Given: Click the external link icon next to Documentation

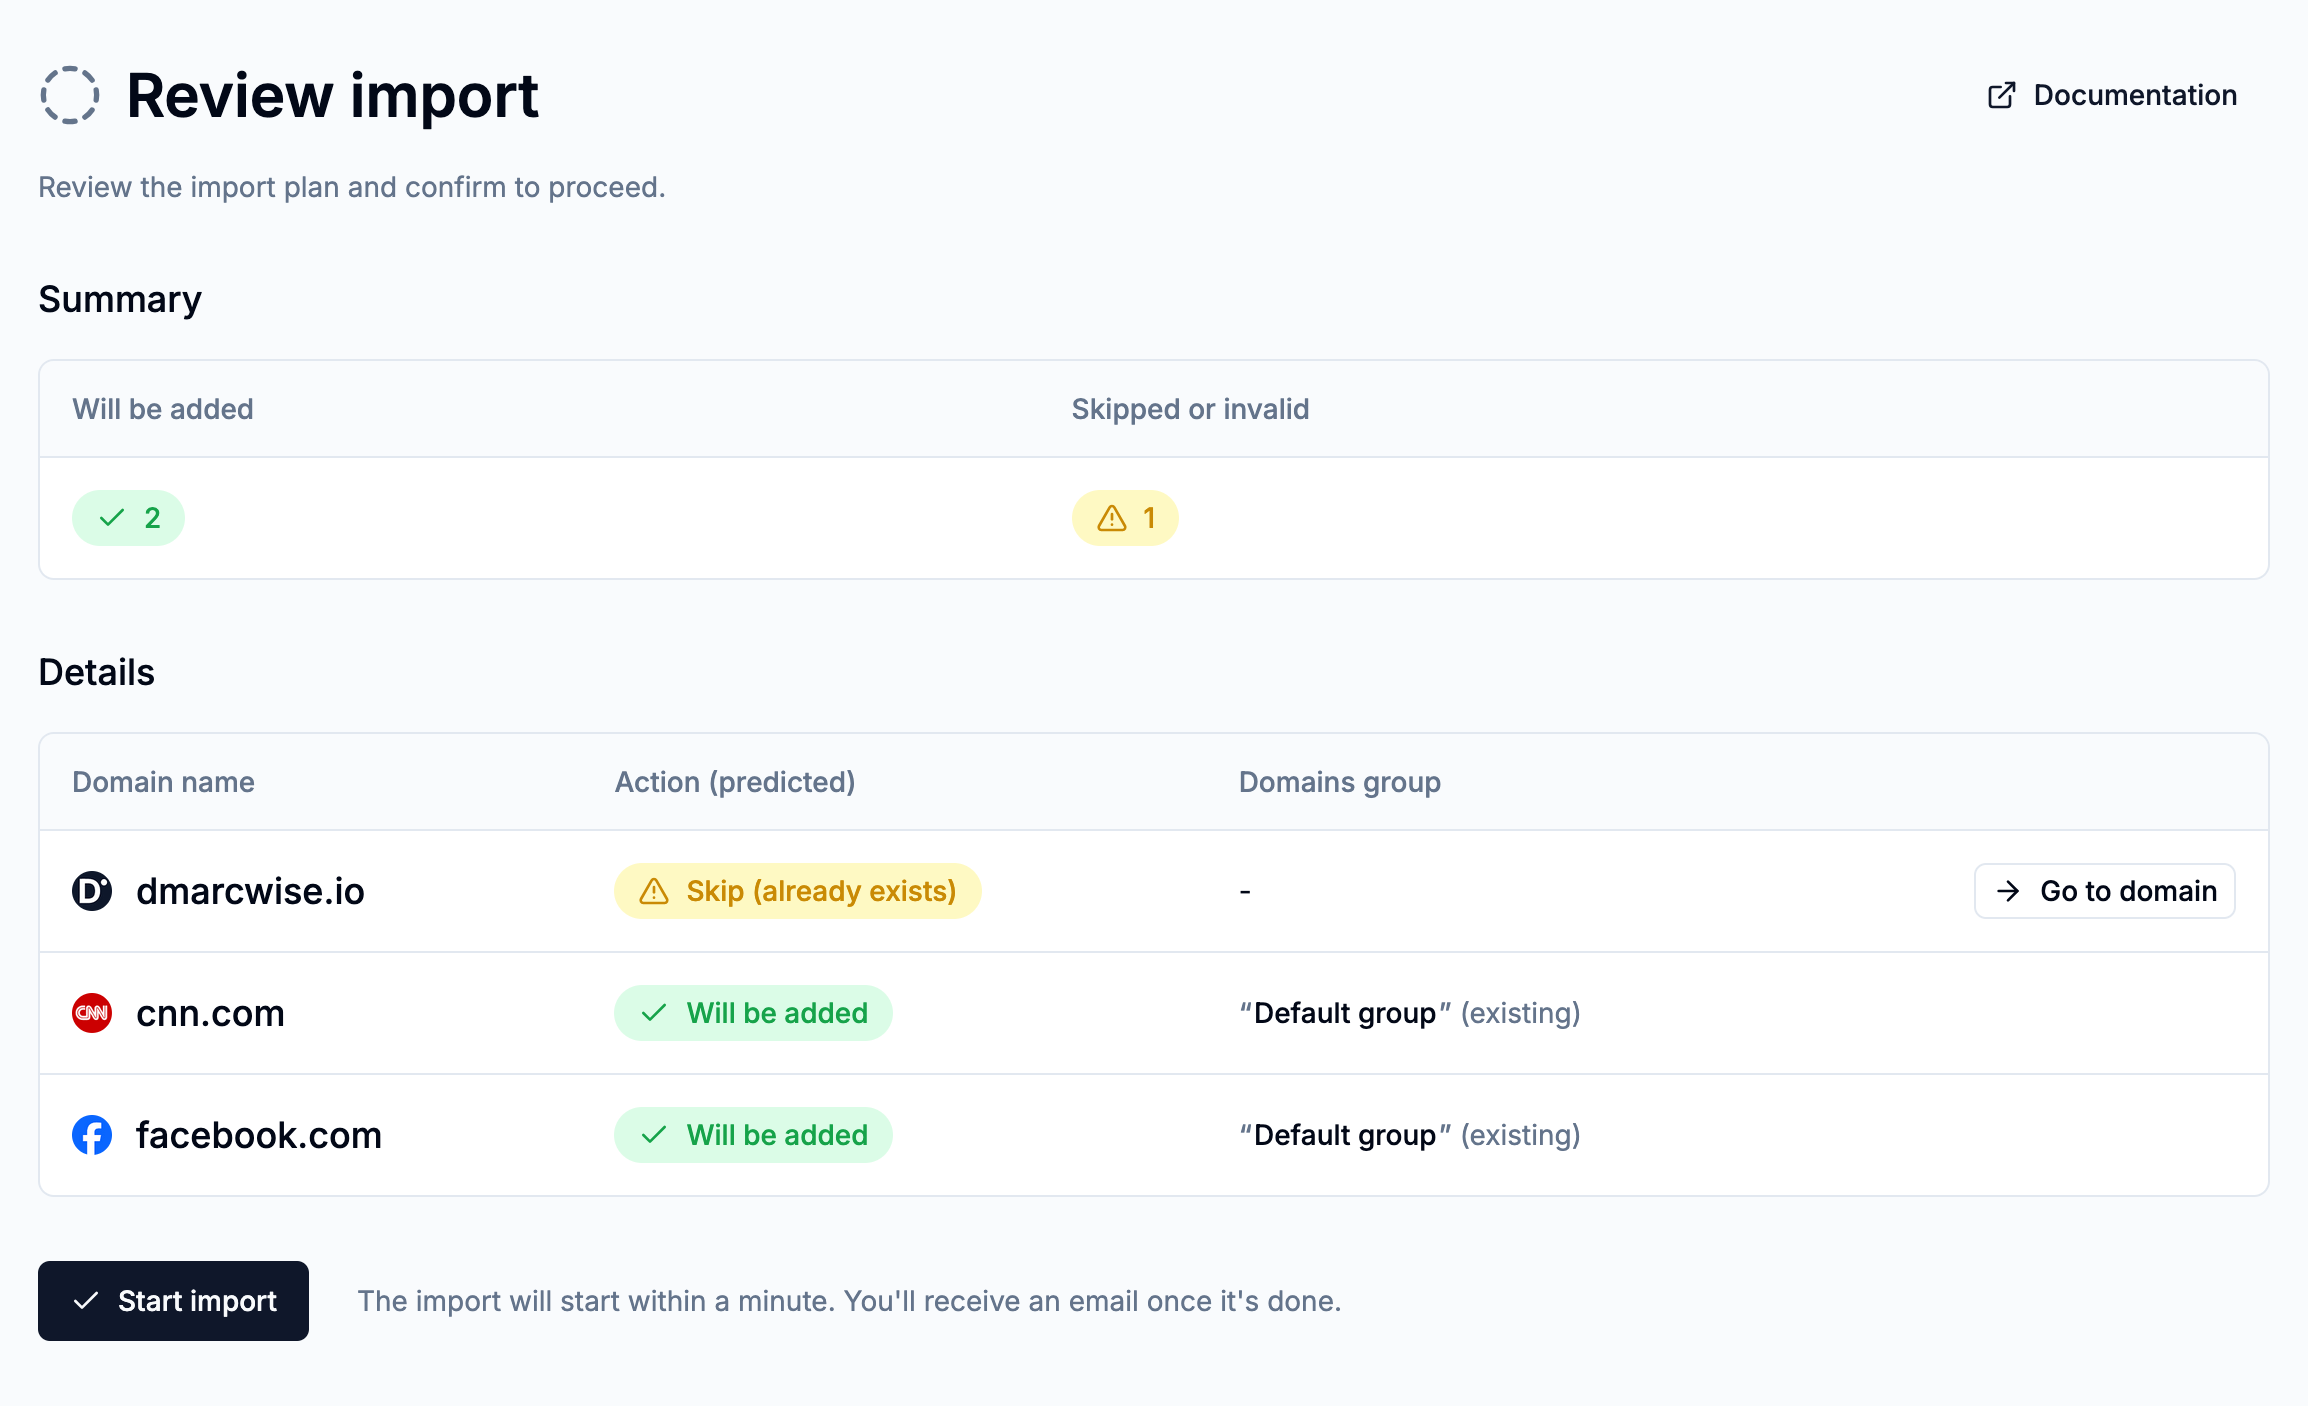Looking at the screenshot, I should coord(2001,95).
